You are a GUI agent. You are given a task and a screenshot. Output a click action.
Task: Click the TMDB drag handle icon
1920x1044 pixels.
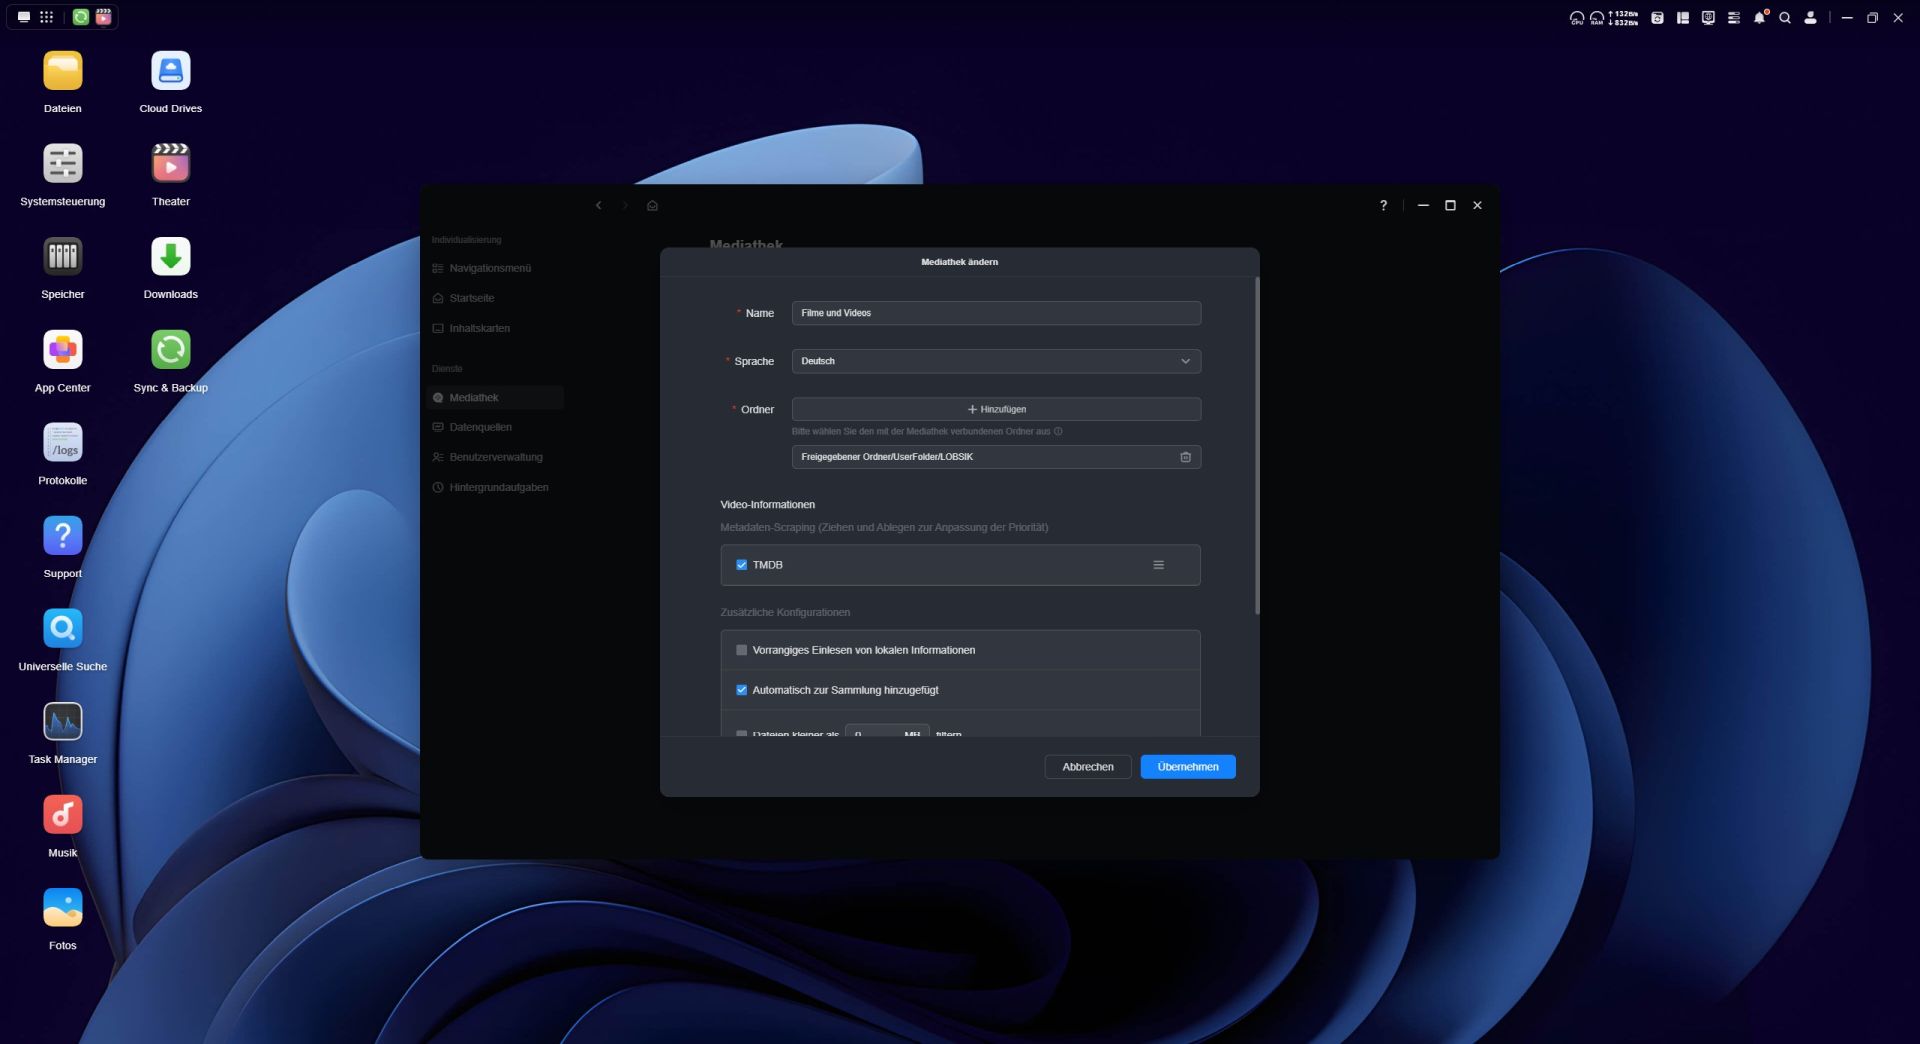tap(1158, 565)
